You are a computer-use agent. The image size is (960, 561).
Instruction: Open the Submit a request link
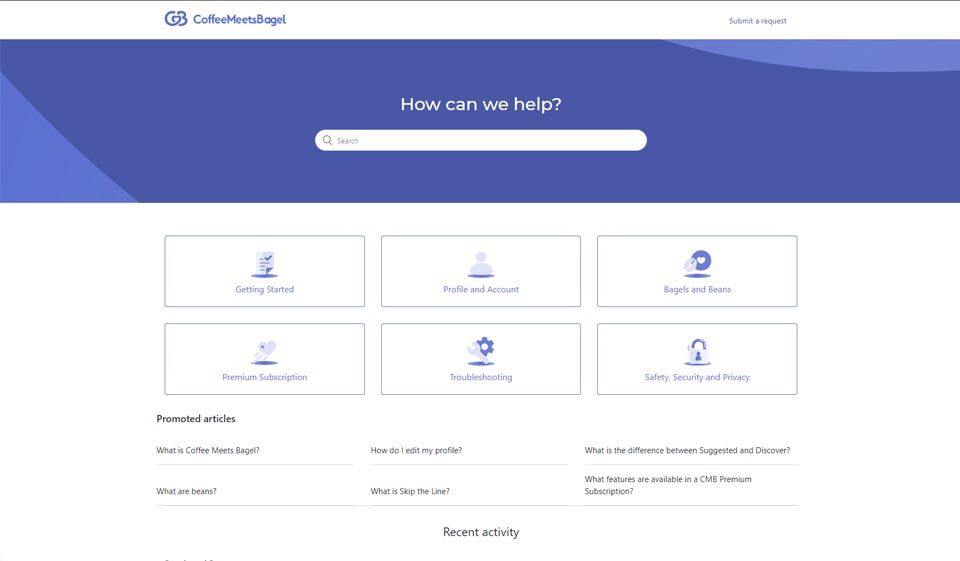757,21
